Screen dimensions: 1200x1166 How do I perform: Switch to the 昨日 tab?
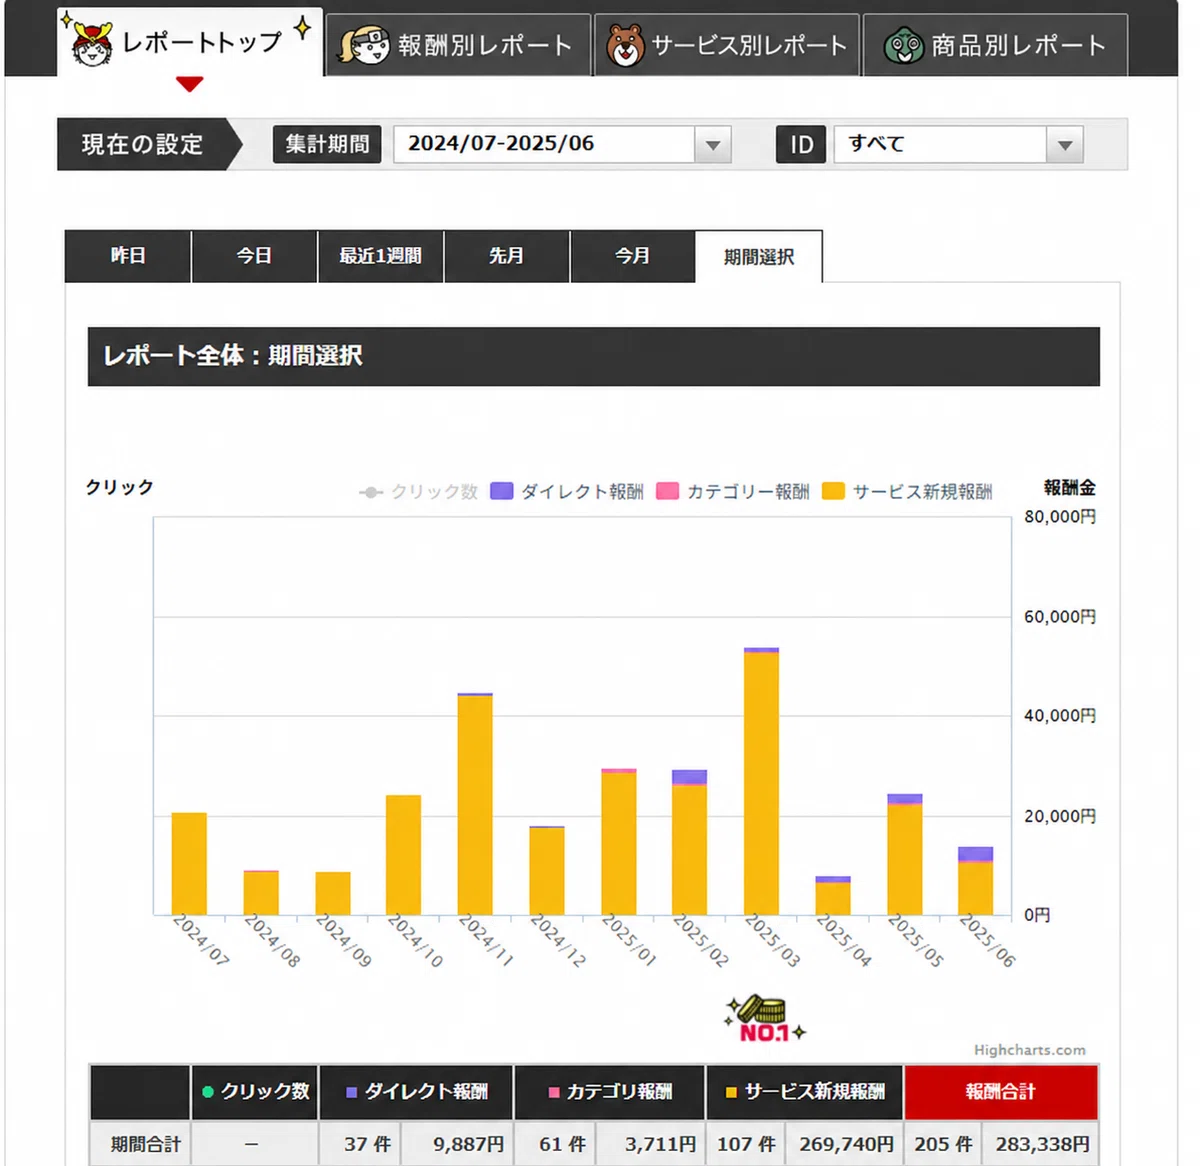(x=128, y=256)
